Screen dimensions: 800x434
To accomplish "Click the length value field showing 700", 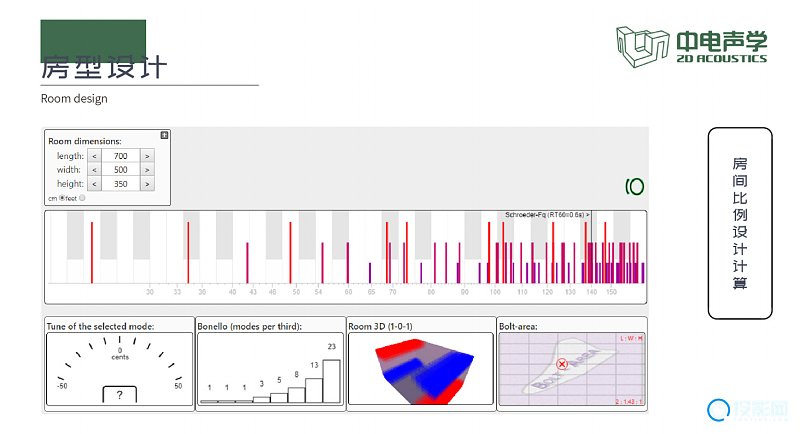I will pyautogui.click(x=121, y=156).
